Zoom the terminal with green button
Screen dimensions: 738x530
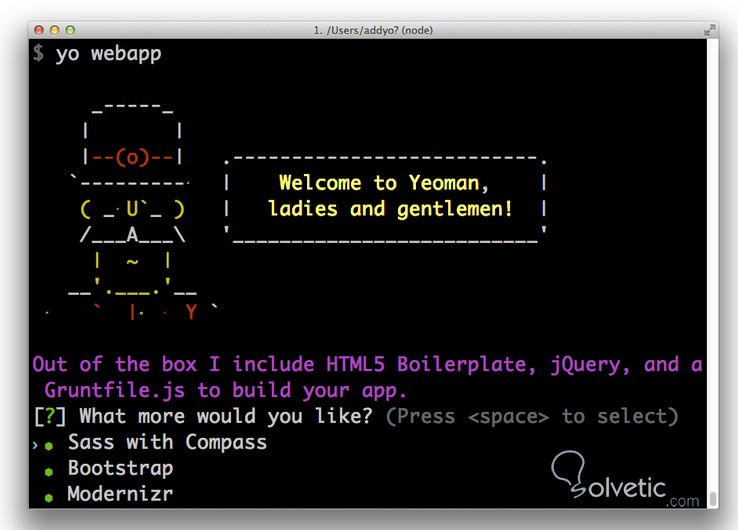coord(70,30)
